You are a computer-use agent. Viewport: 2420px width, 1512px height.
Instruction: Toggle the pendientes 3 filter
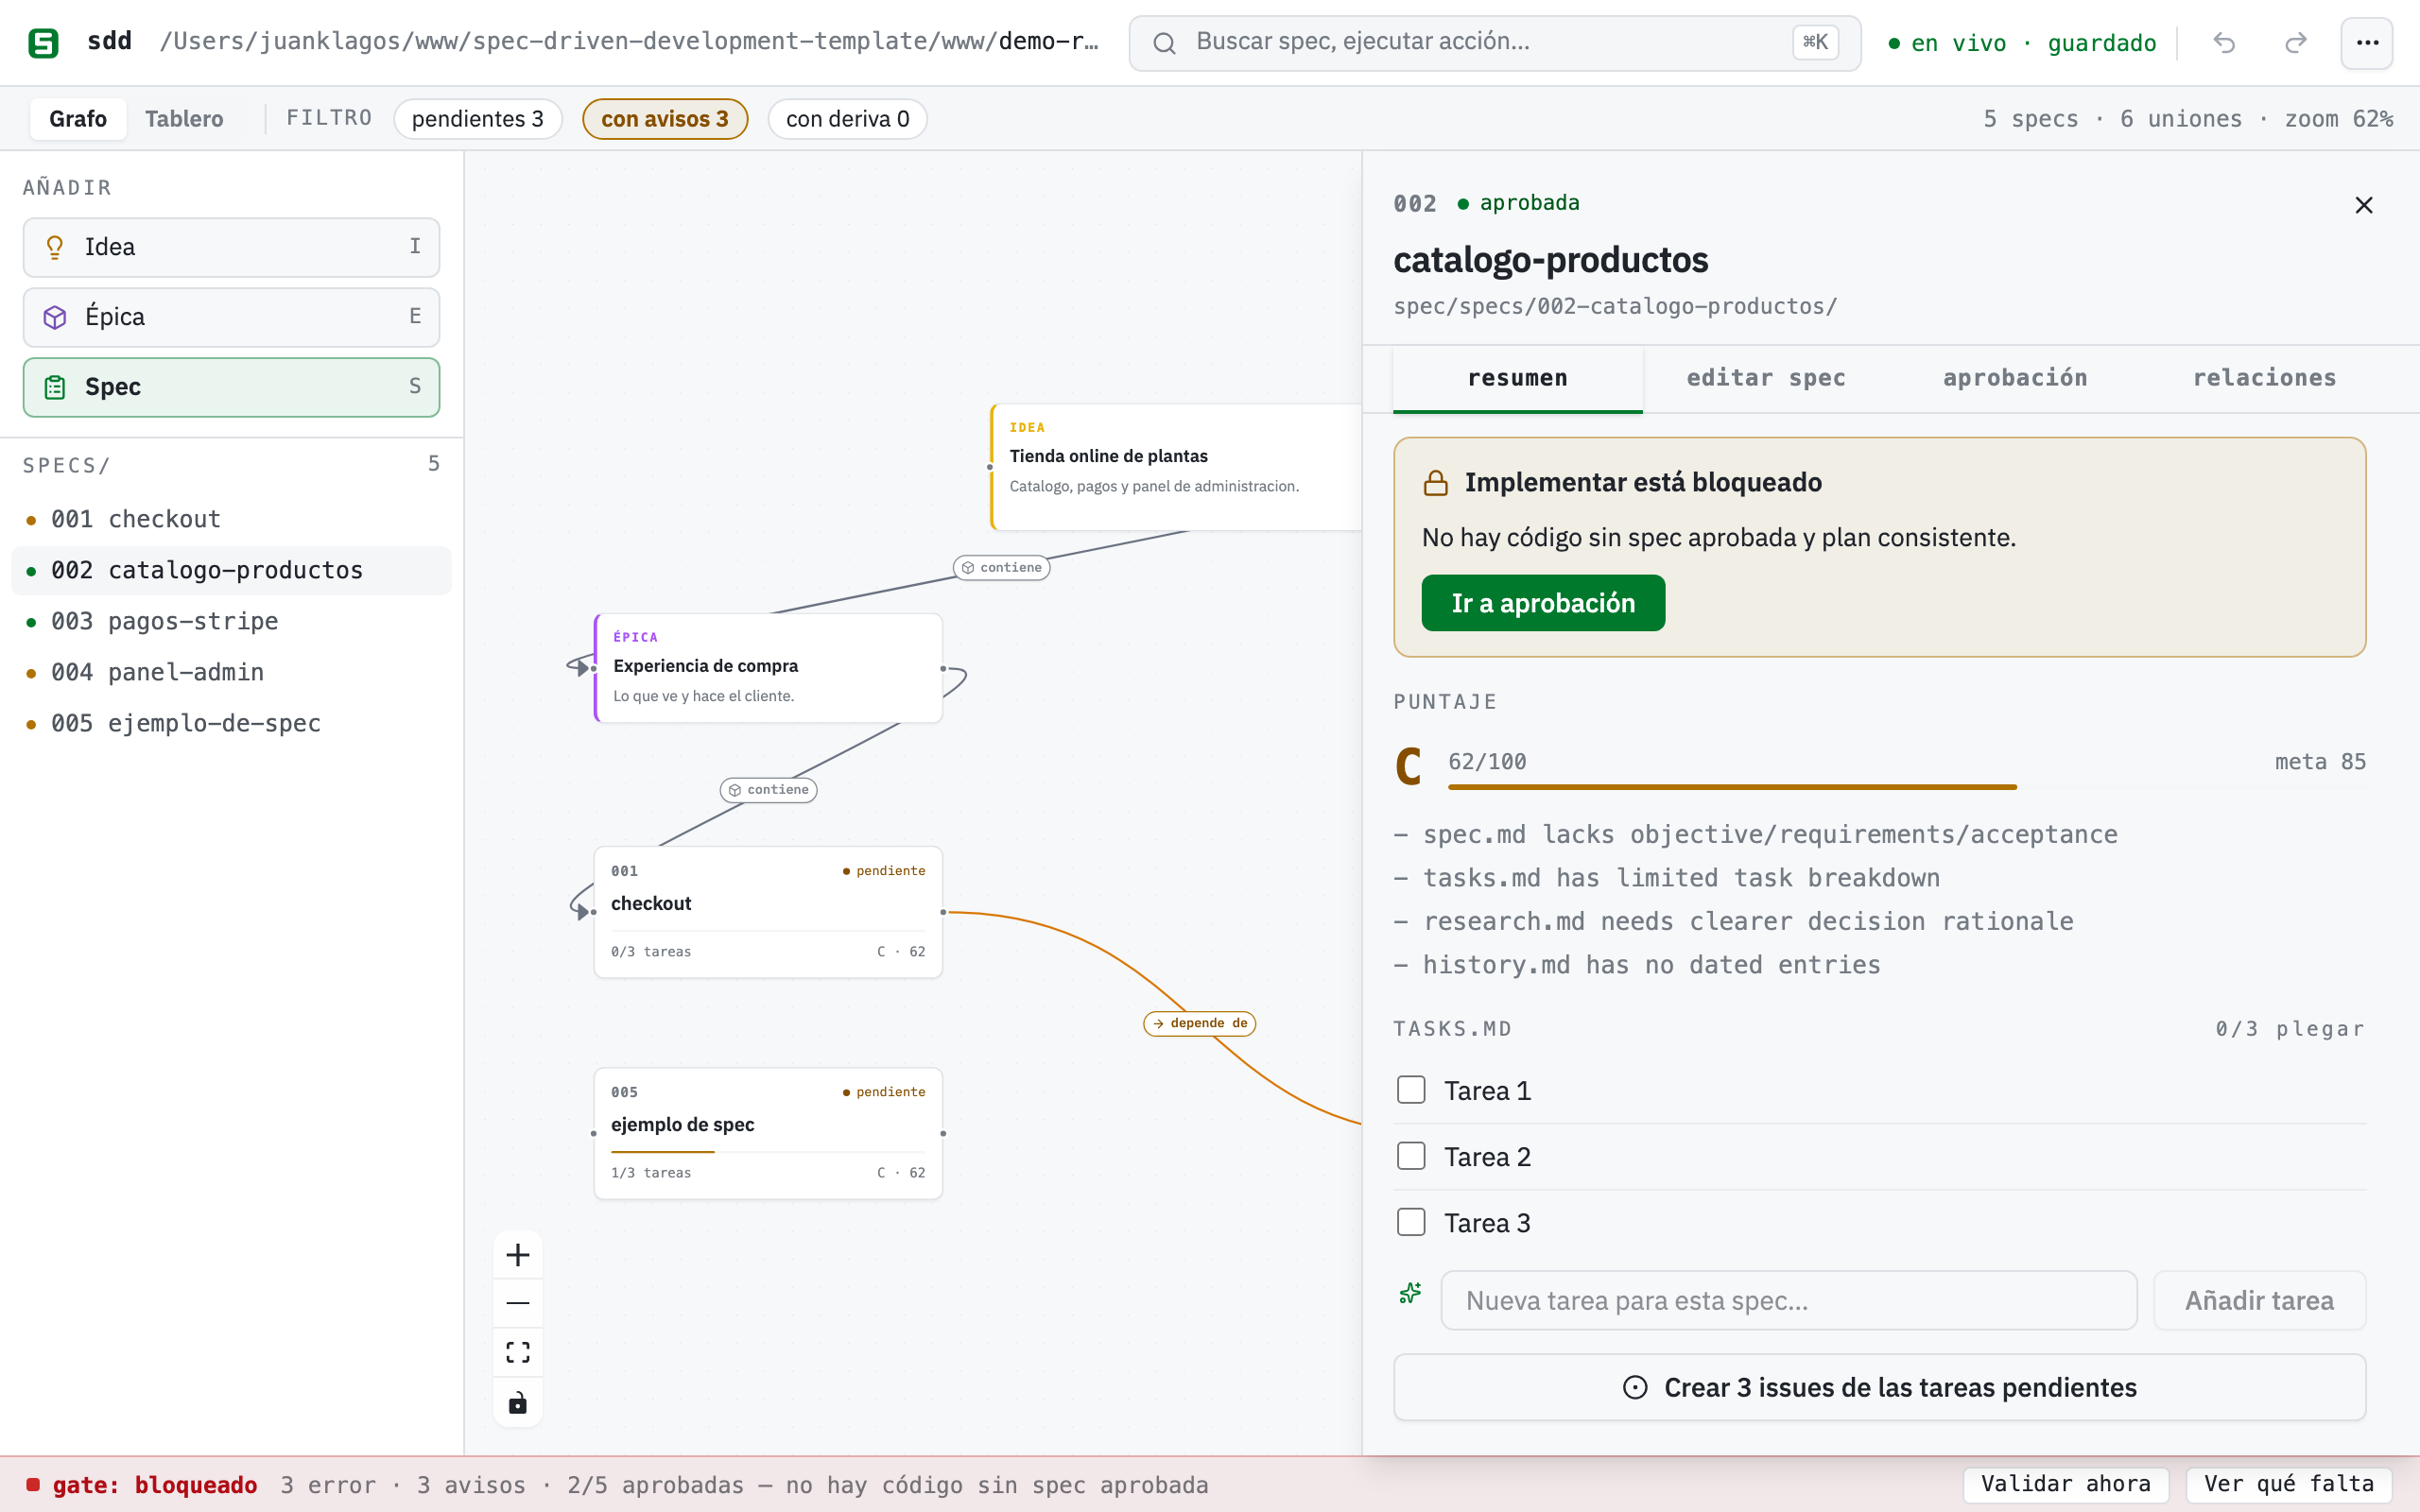coord(478,119)
